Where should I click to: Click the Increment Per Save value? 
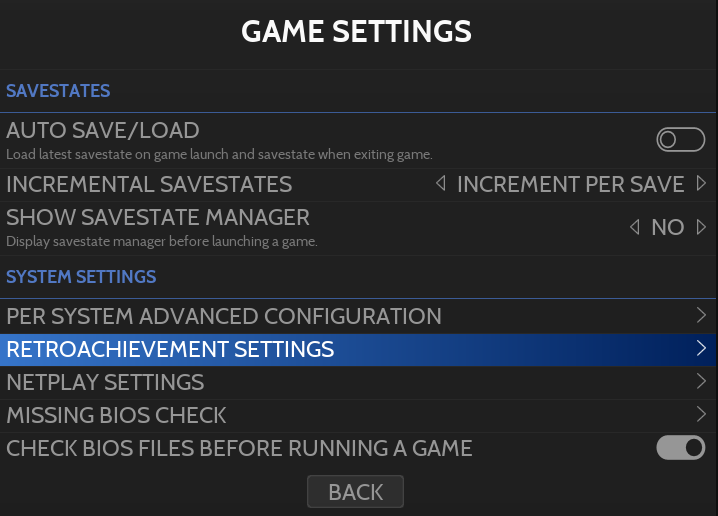click(570, 184)
